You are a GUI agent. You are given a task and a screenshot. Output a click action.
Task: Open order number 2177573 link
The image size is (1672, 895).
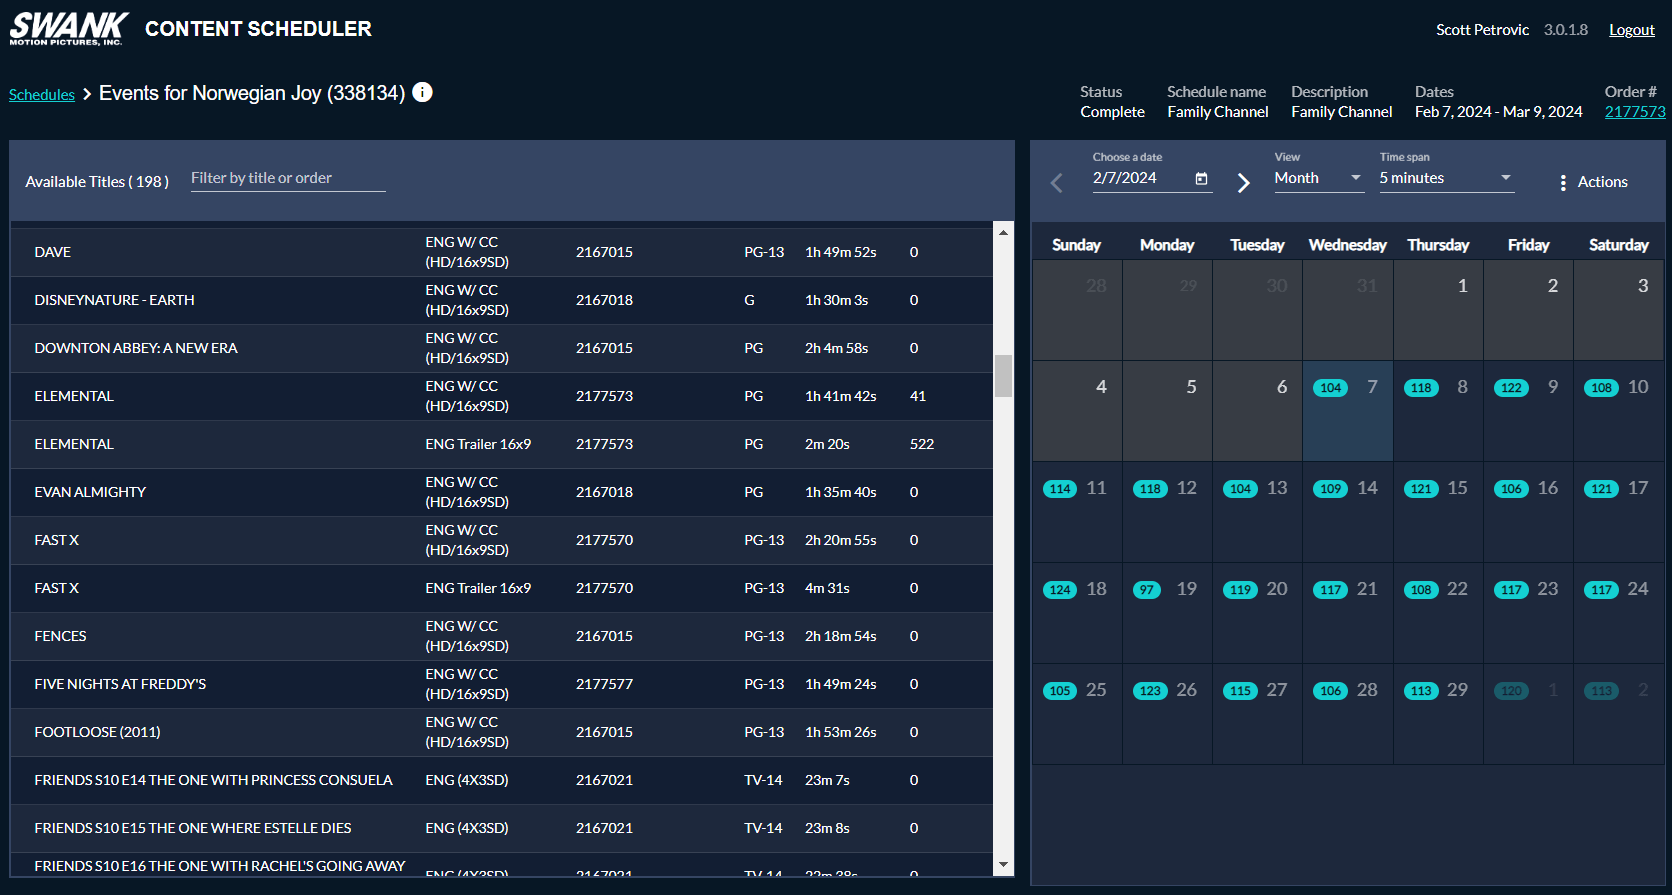tap(1634, 112)
